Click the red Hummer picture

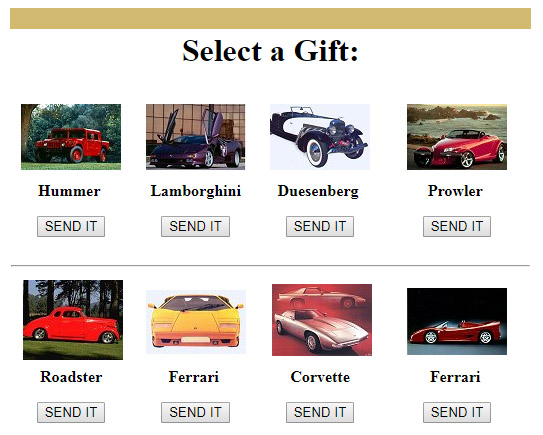pyautogui.click(x=71, y=137)
